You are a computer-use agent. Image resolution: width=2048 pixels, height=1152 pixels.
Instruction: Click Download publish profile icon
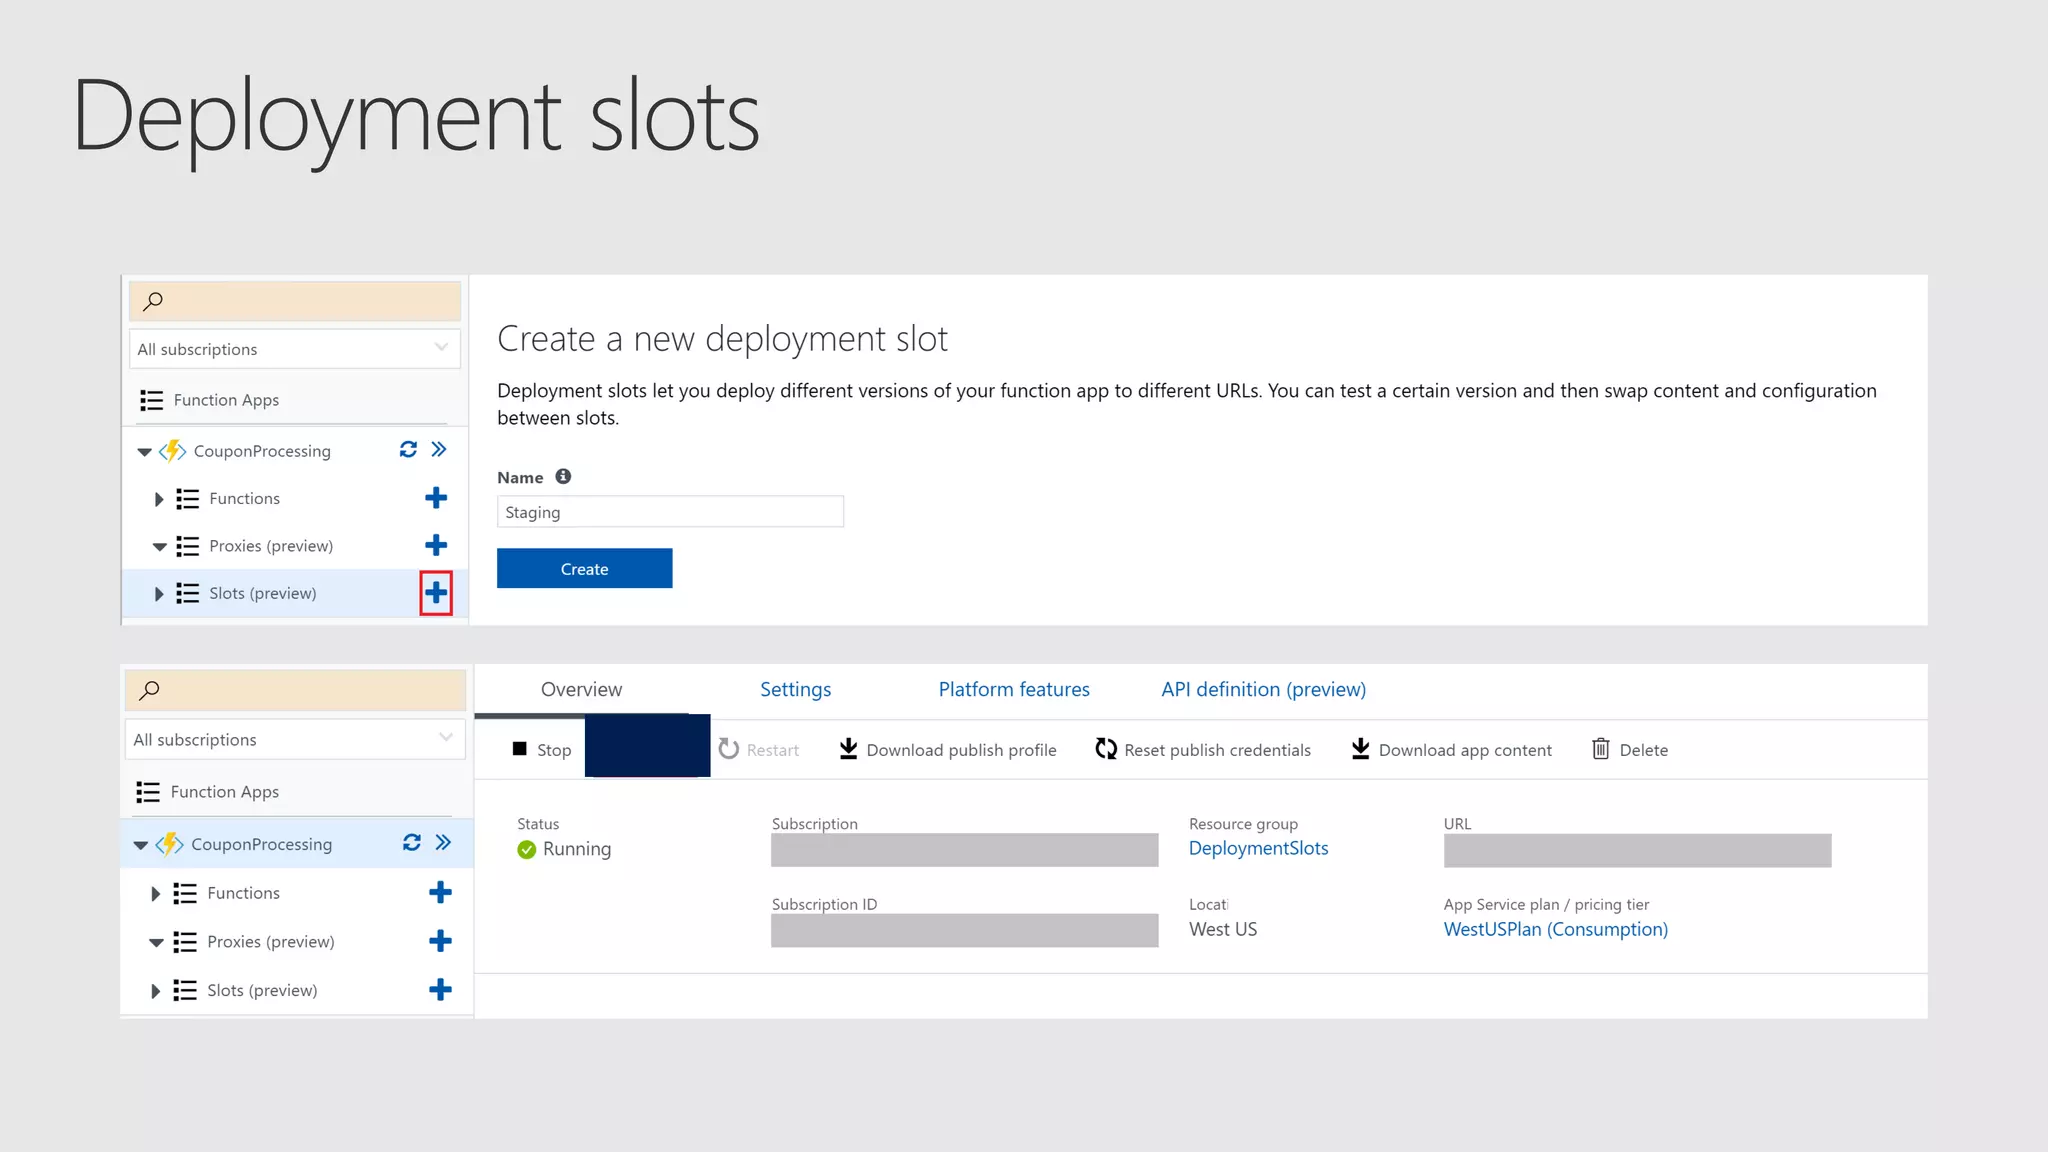click(x=848, y=749)
